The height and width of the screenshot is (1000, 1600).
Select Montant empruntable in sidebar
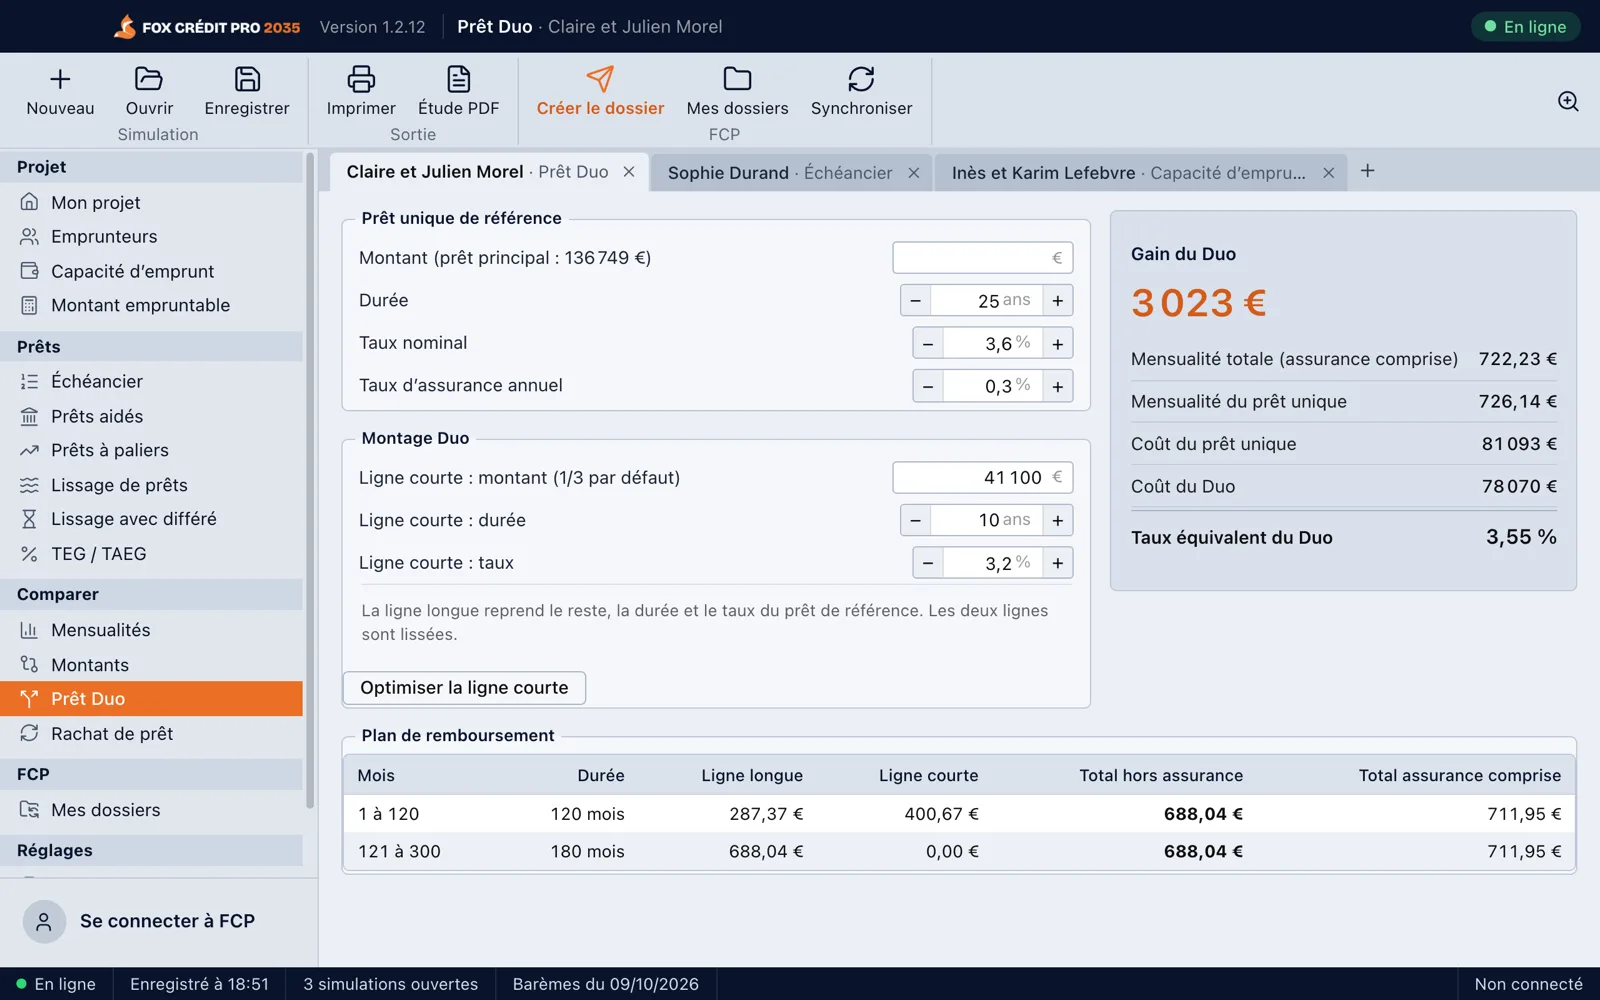[x=152, y=305]
